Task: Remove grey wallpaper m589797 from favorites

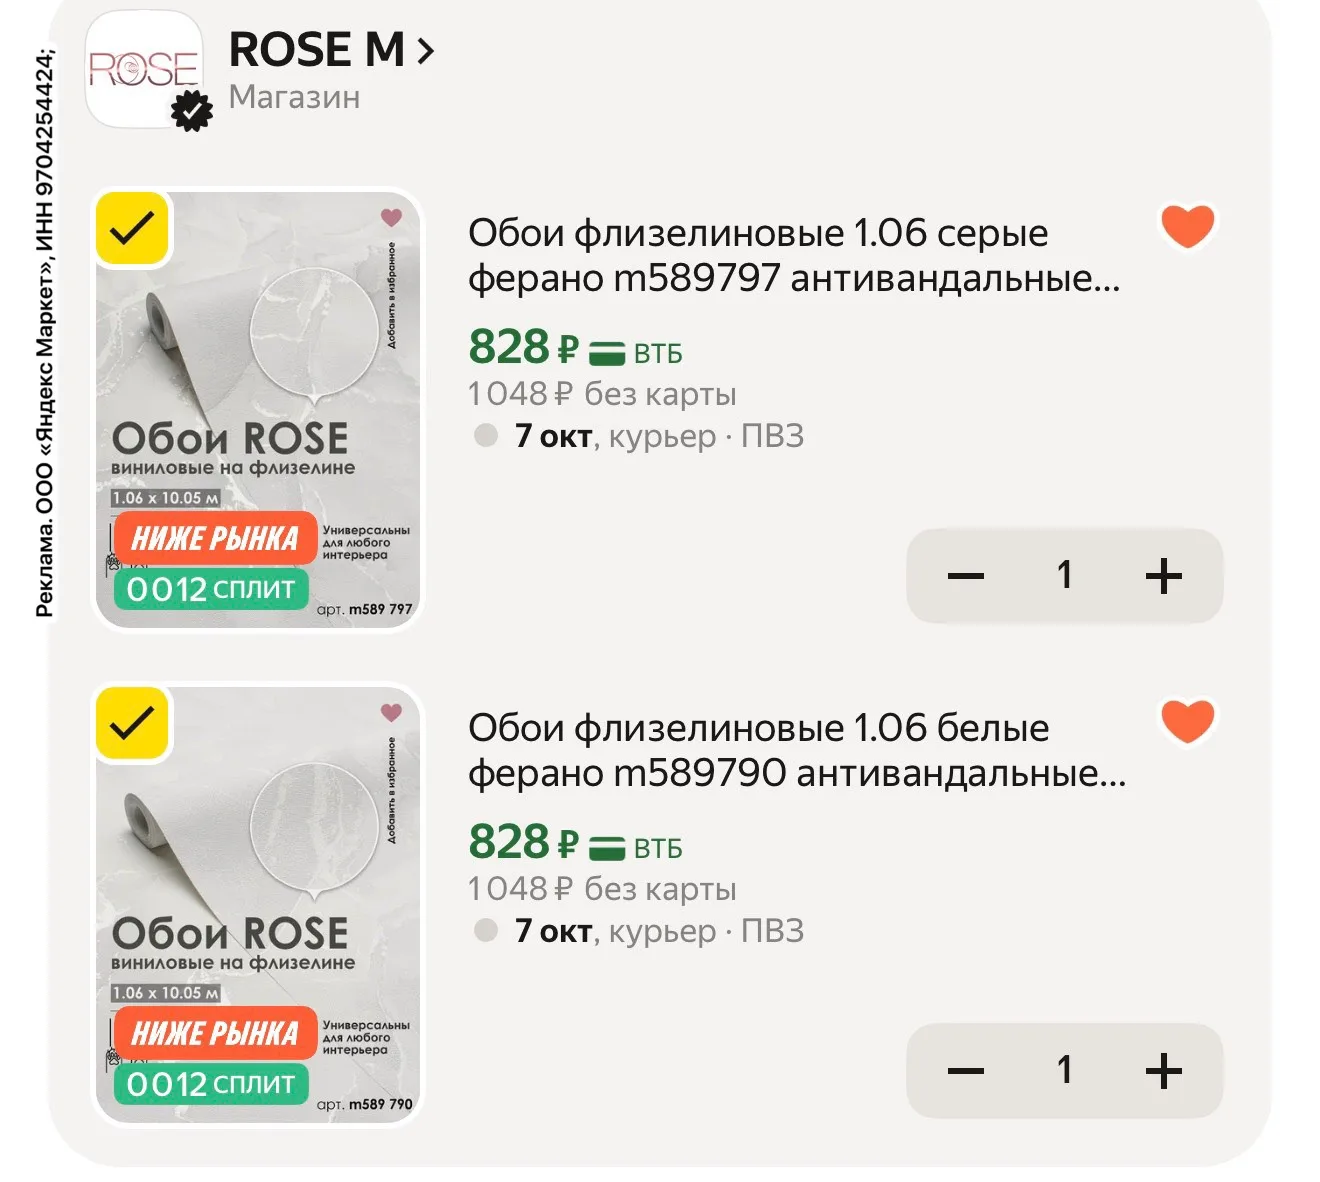Action: 1187,227
